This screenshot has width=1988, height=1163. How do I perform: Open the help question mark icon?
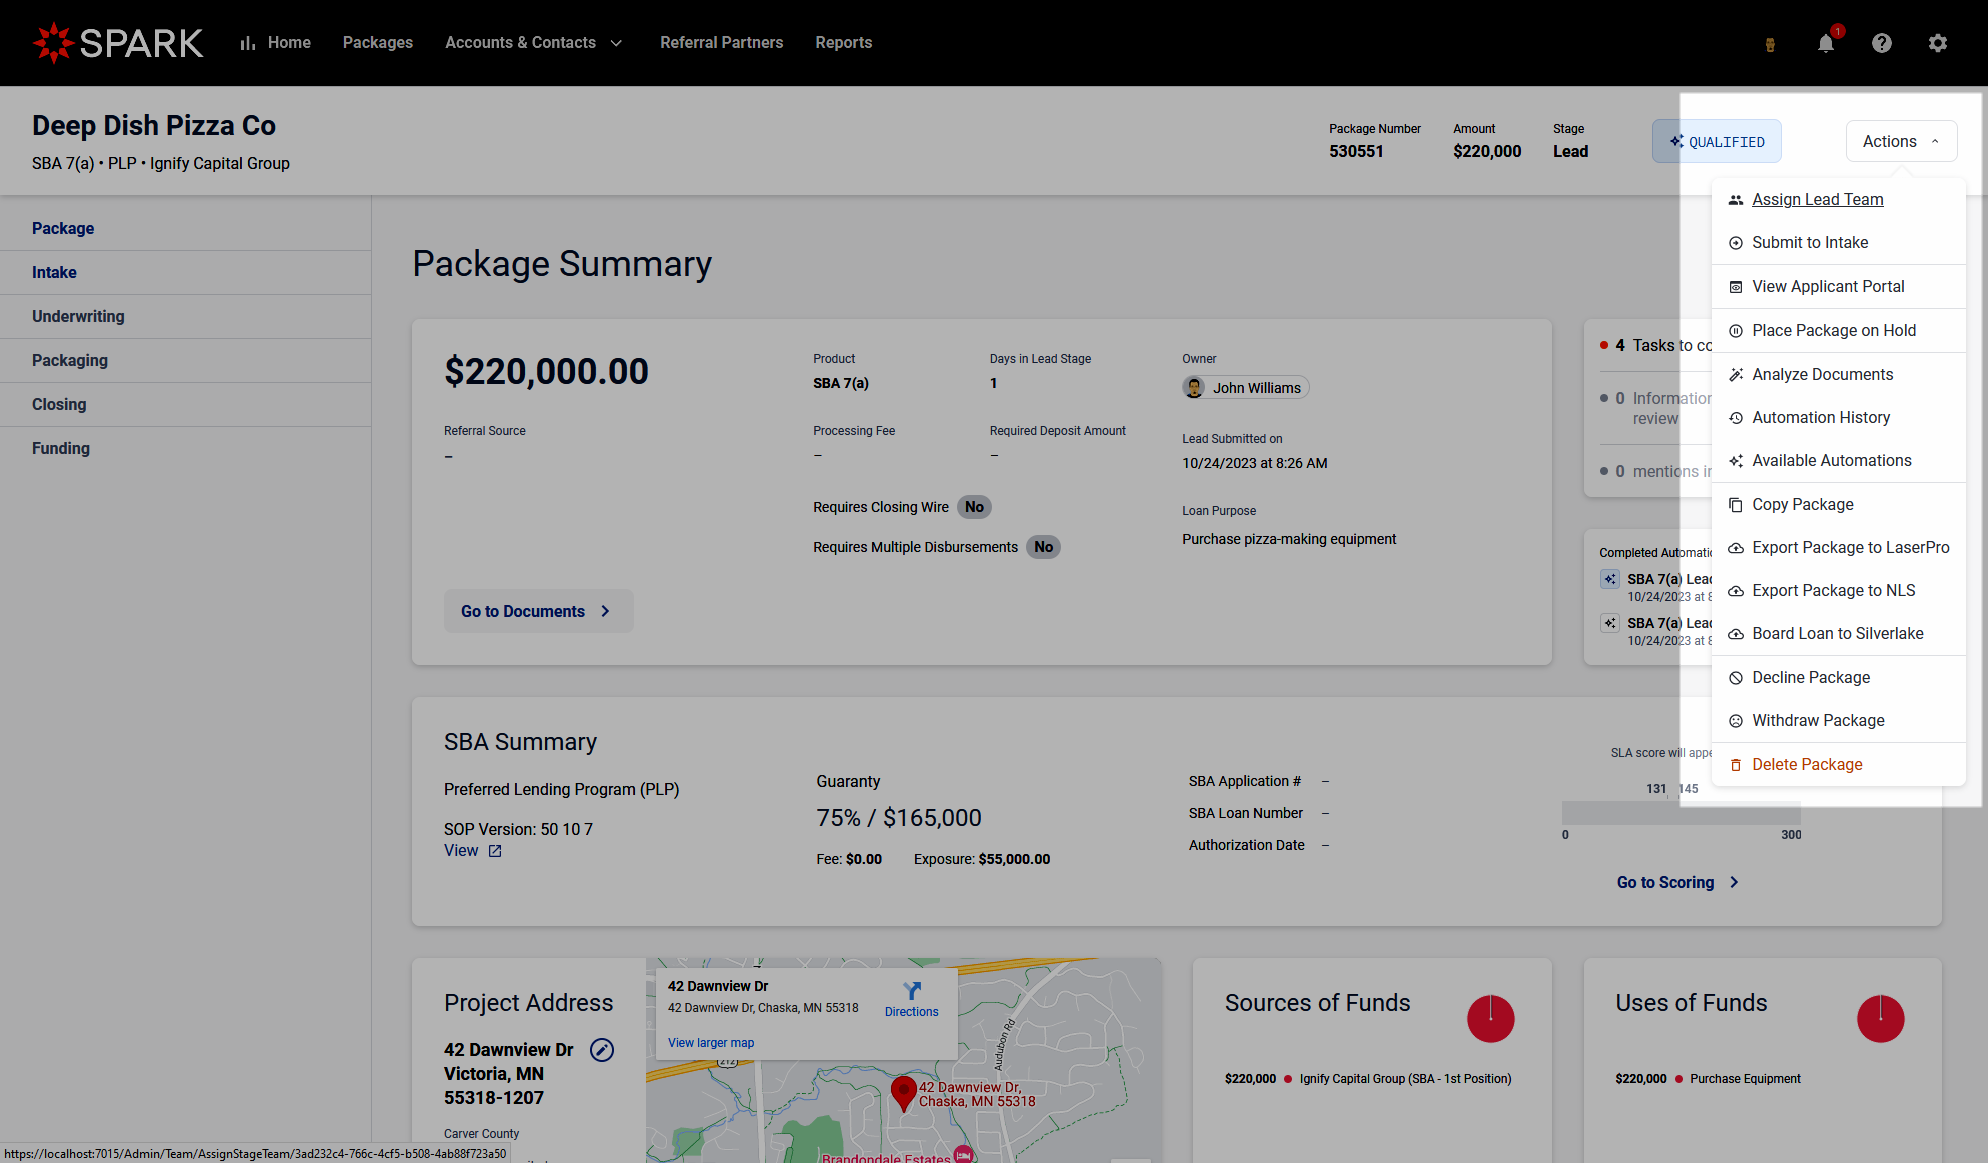coord(1882,43)
